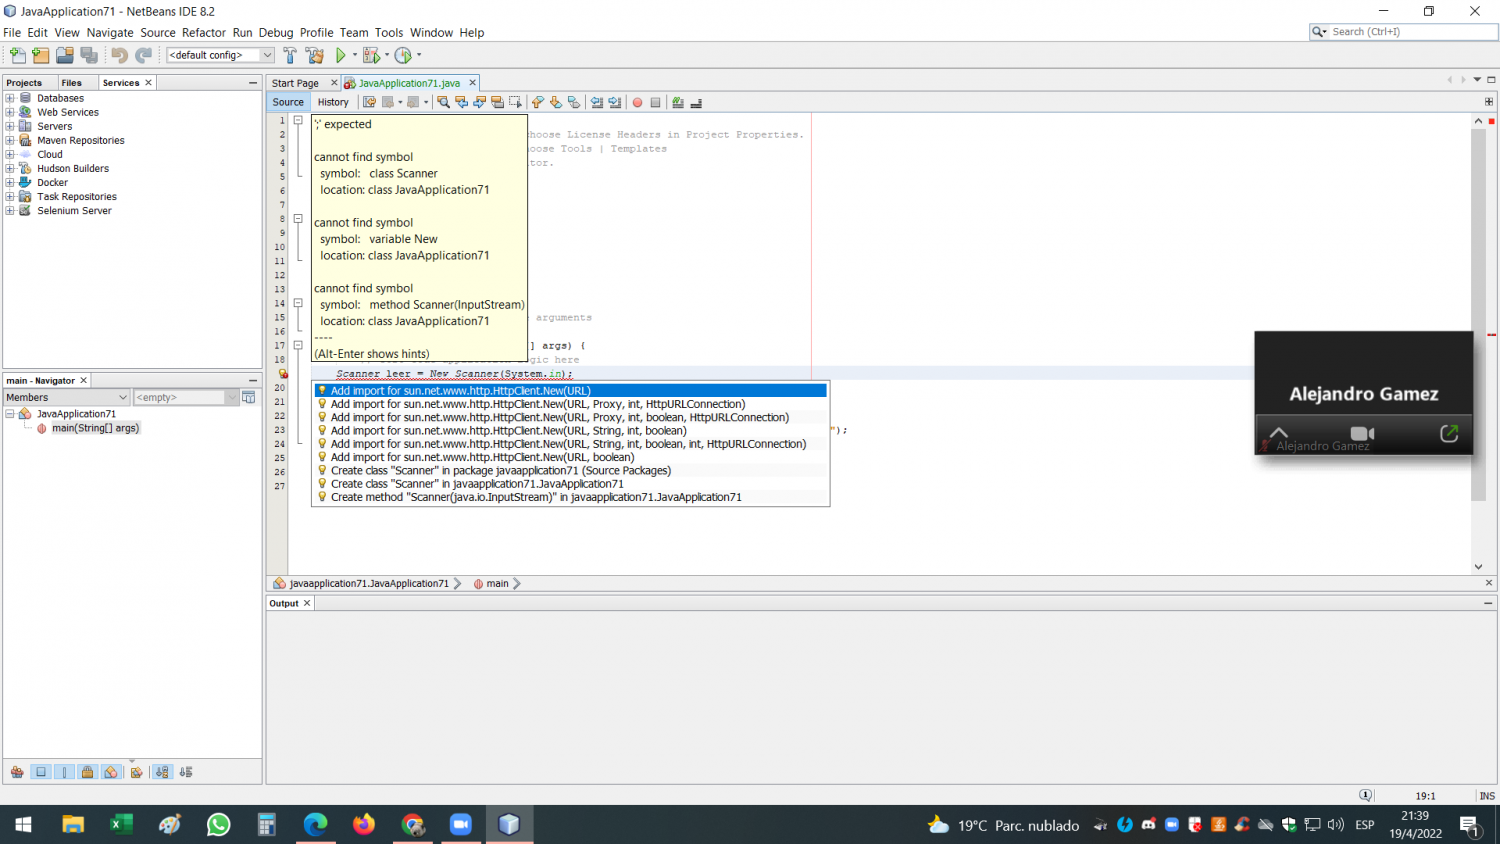This screenshot has width=1500, height=844.
Task: Click the Profile Project toolbar icon
Action: click(x=403, y=55)
